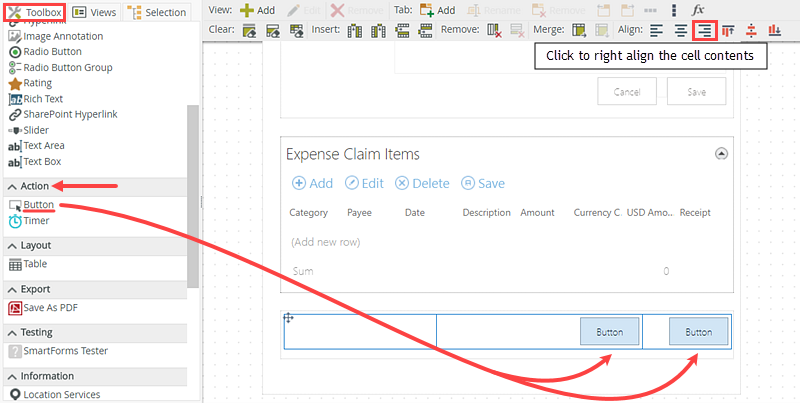Click the first Clear icon
Image resolution: width=800 pixels, height=403 pixels.
click(249, 31)
